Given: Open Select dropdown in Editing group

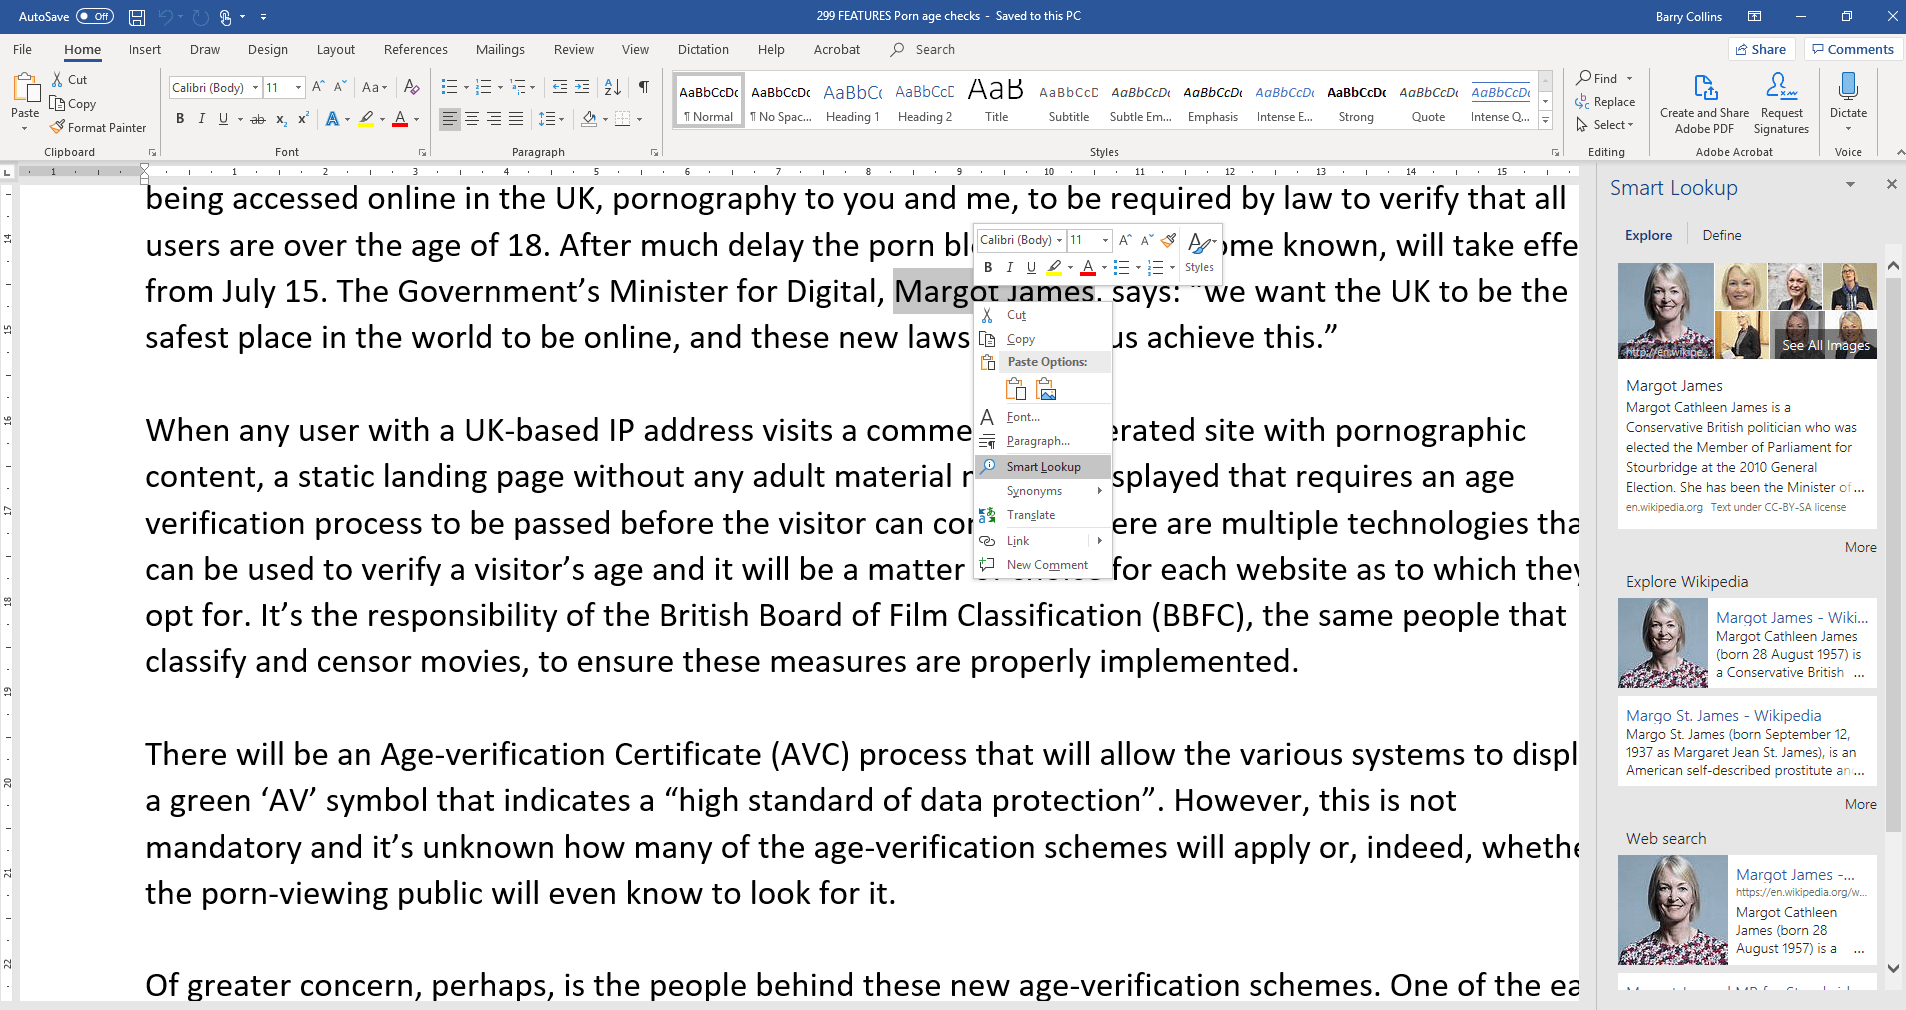Looking at the screenshot, I should (1605, 125).
